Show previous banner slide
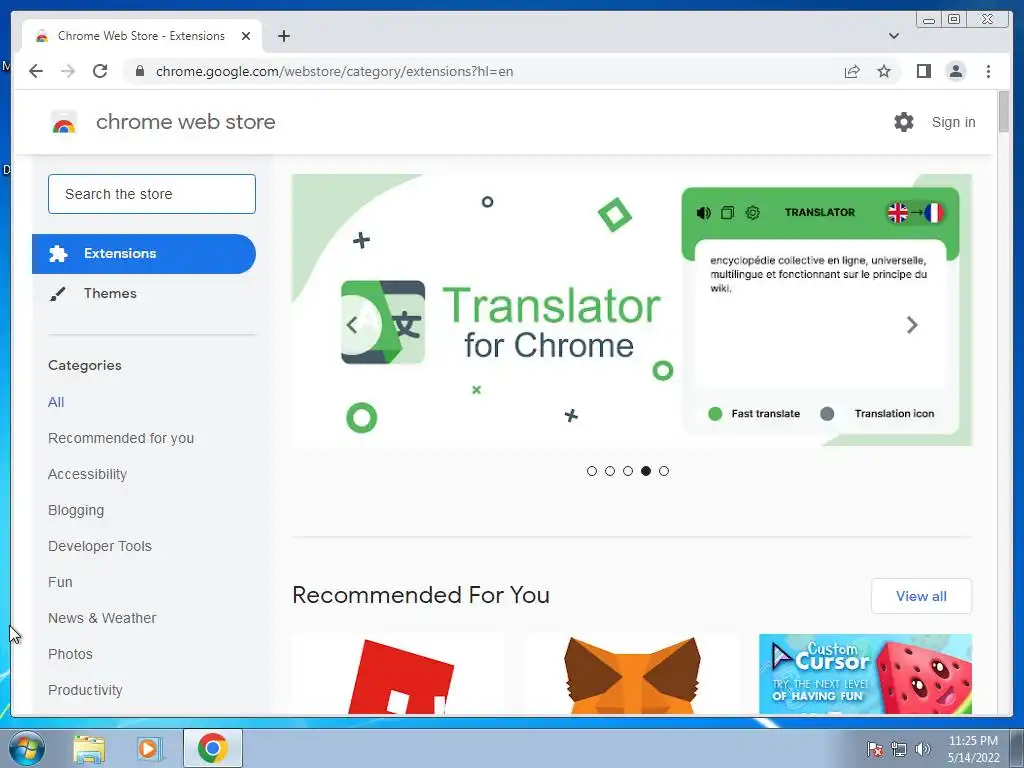 352,325
